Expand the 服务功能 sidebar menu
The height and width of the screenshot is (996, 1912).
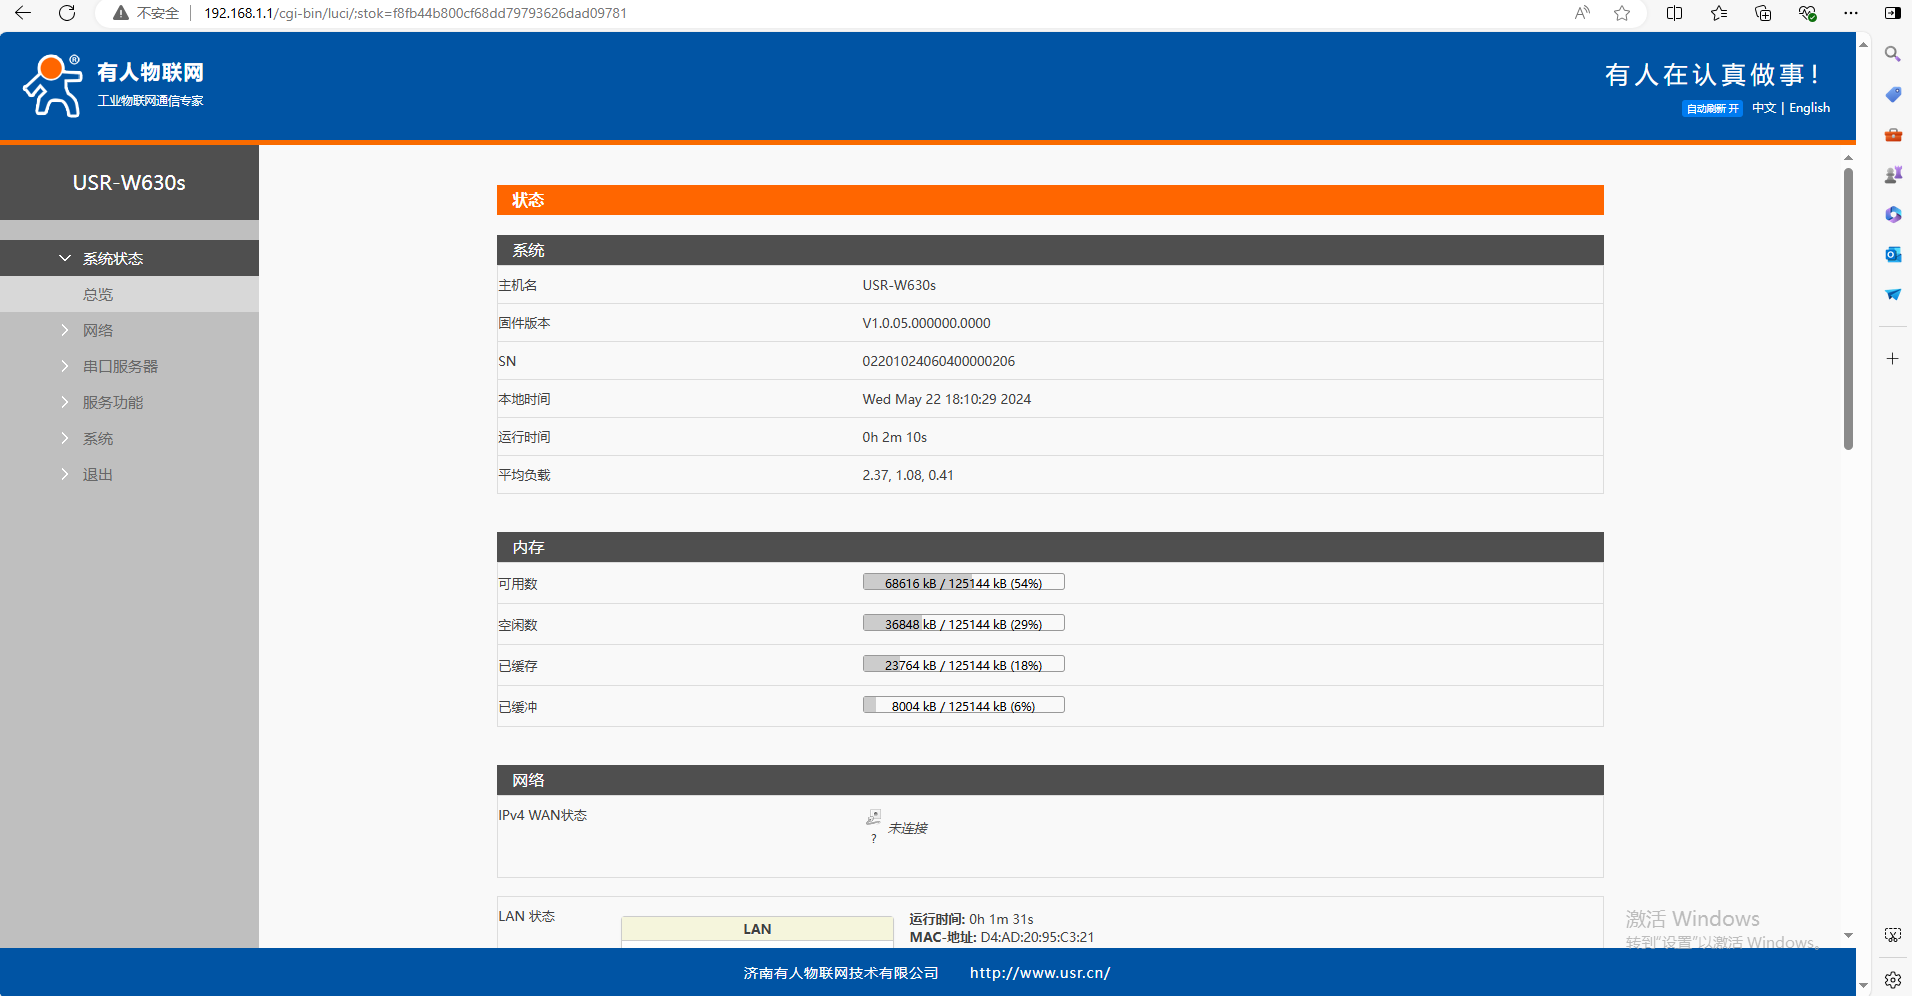pyautogui.click(x=112, y=402)
